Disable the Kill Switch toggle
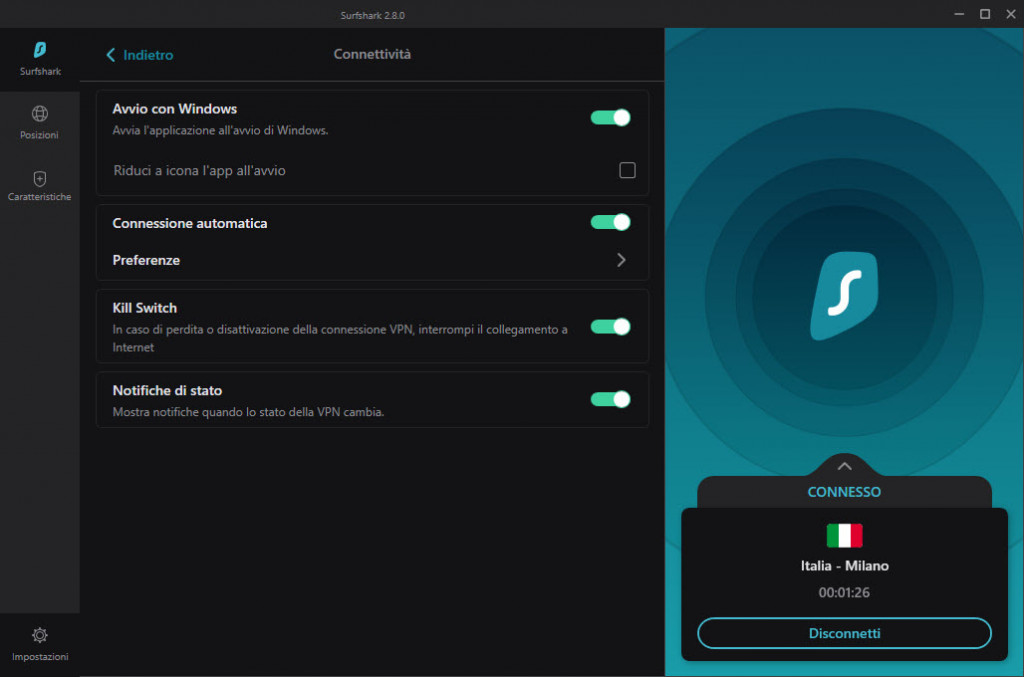 coord(610,326)
